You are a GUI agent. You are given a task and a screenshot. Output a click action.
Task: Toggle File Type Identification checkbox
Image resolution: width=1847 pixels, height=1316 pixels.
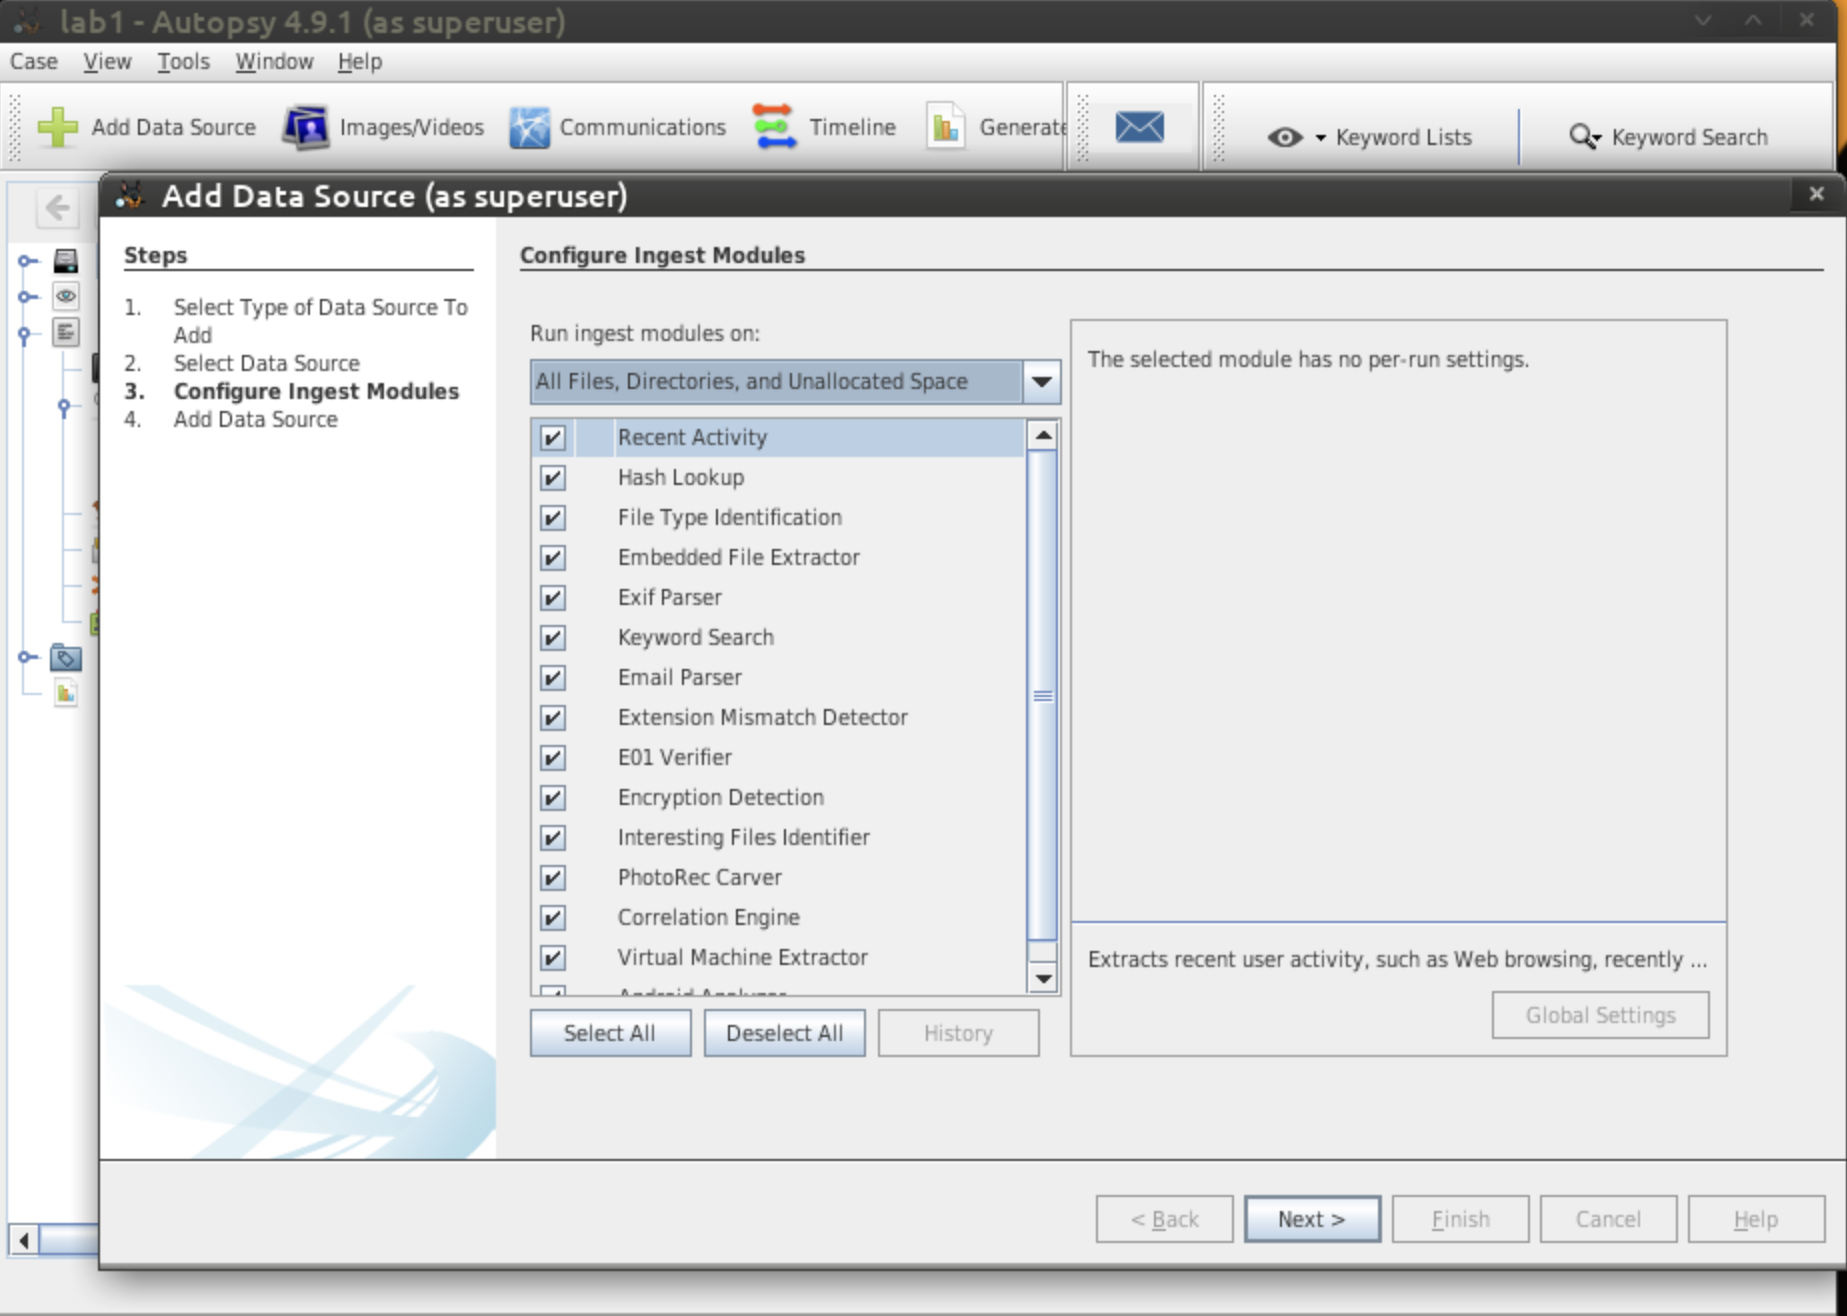pos(552,517)
